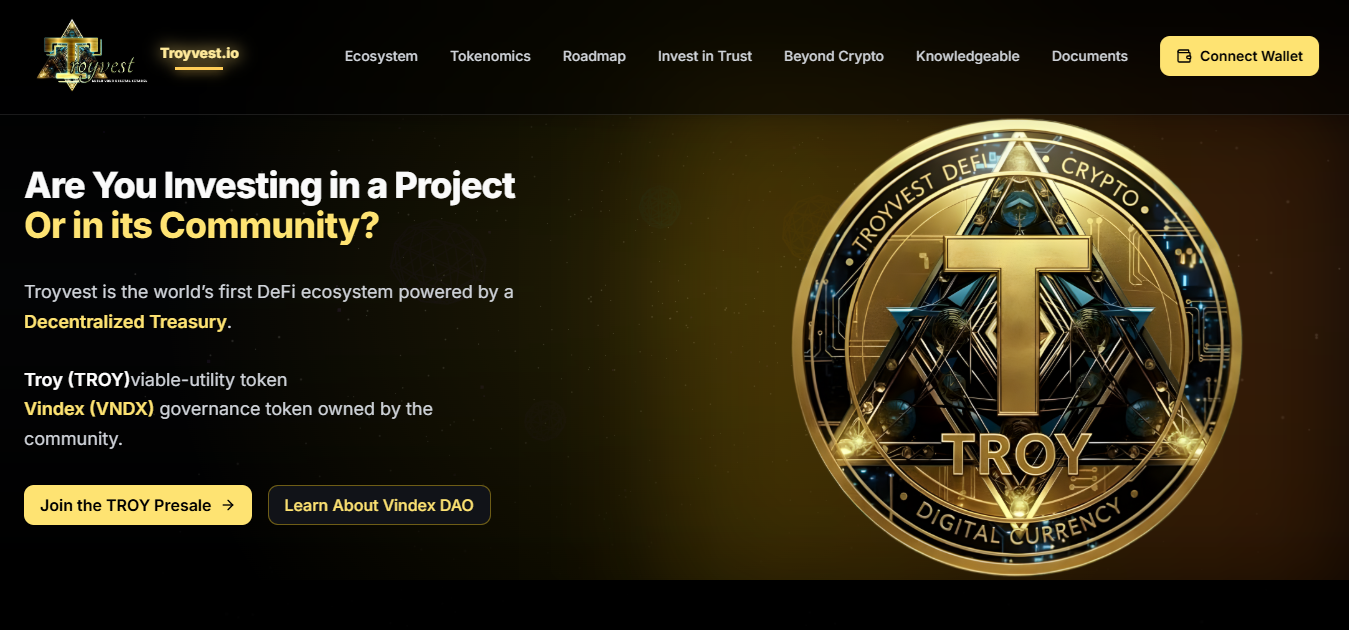
Task: Navigate to the Knowledgeable section
Action: click(968, 56)
